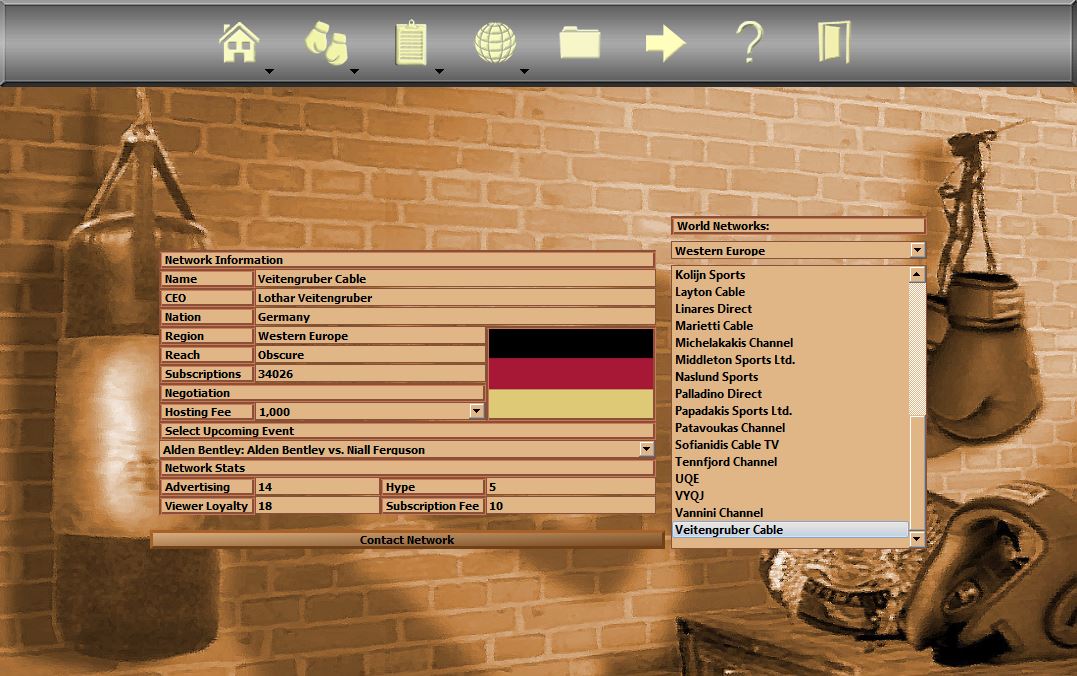Image resolution: width=1077 pixels, height=676 pixels.
Task: Click the right arrow advance icon
Action: 665,43
